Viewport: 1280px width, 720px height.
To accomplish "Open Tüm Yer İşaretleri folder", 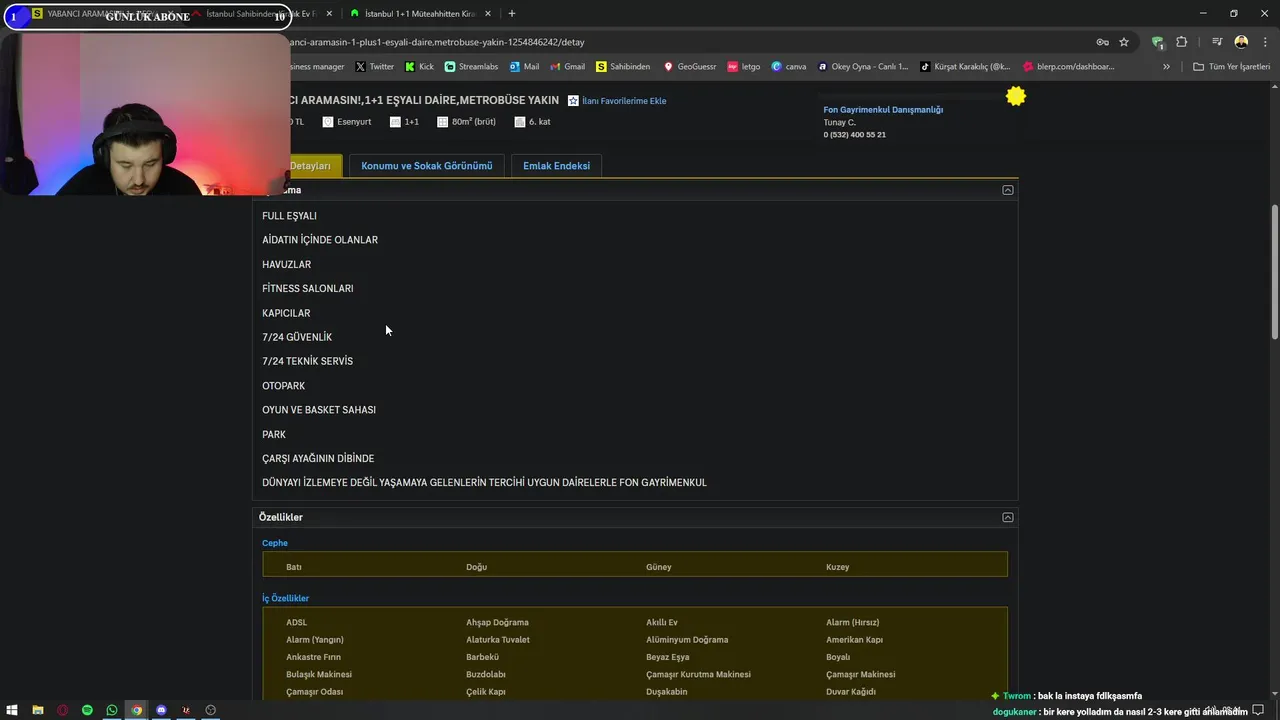I will (1231, 67).
